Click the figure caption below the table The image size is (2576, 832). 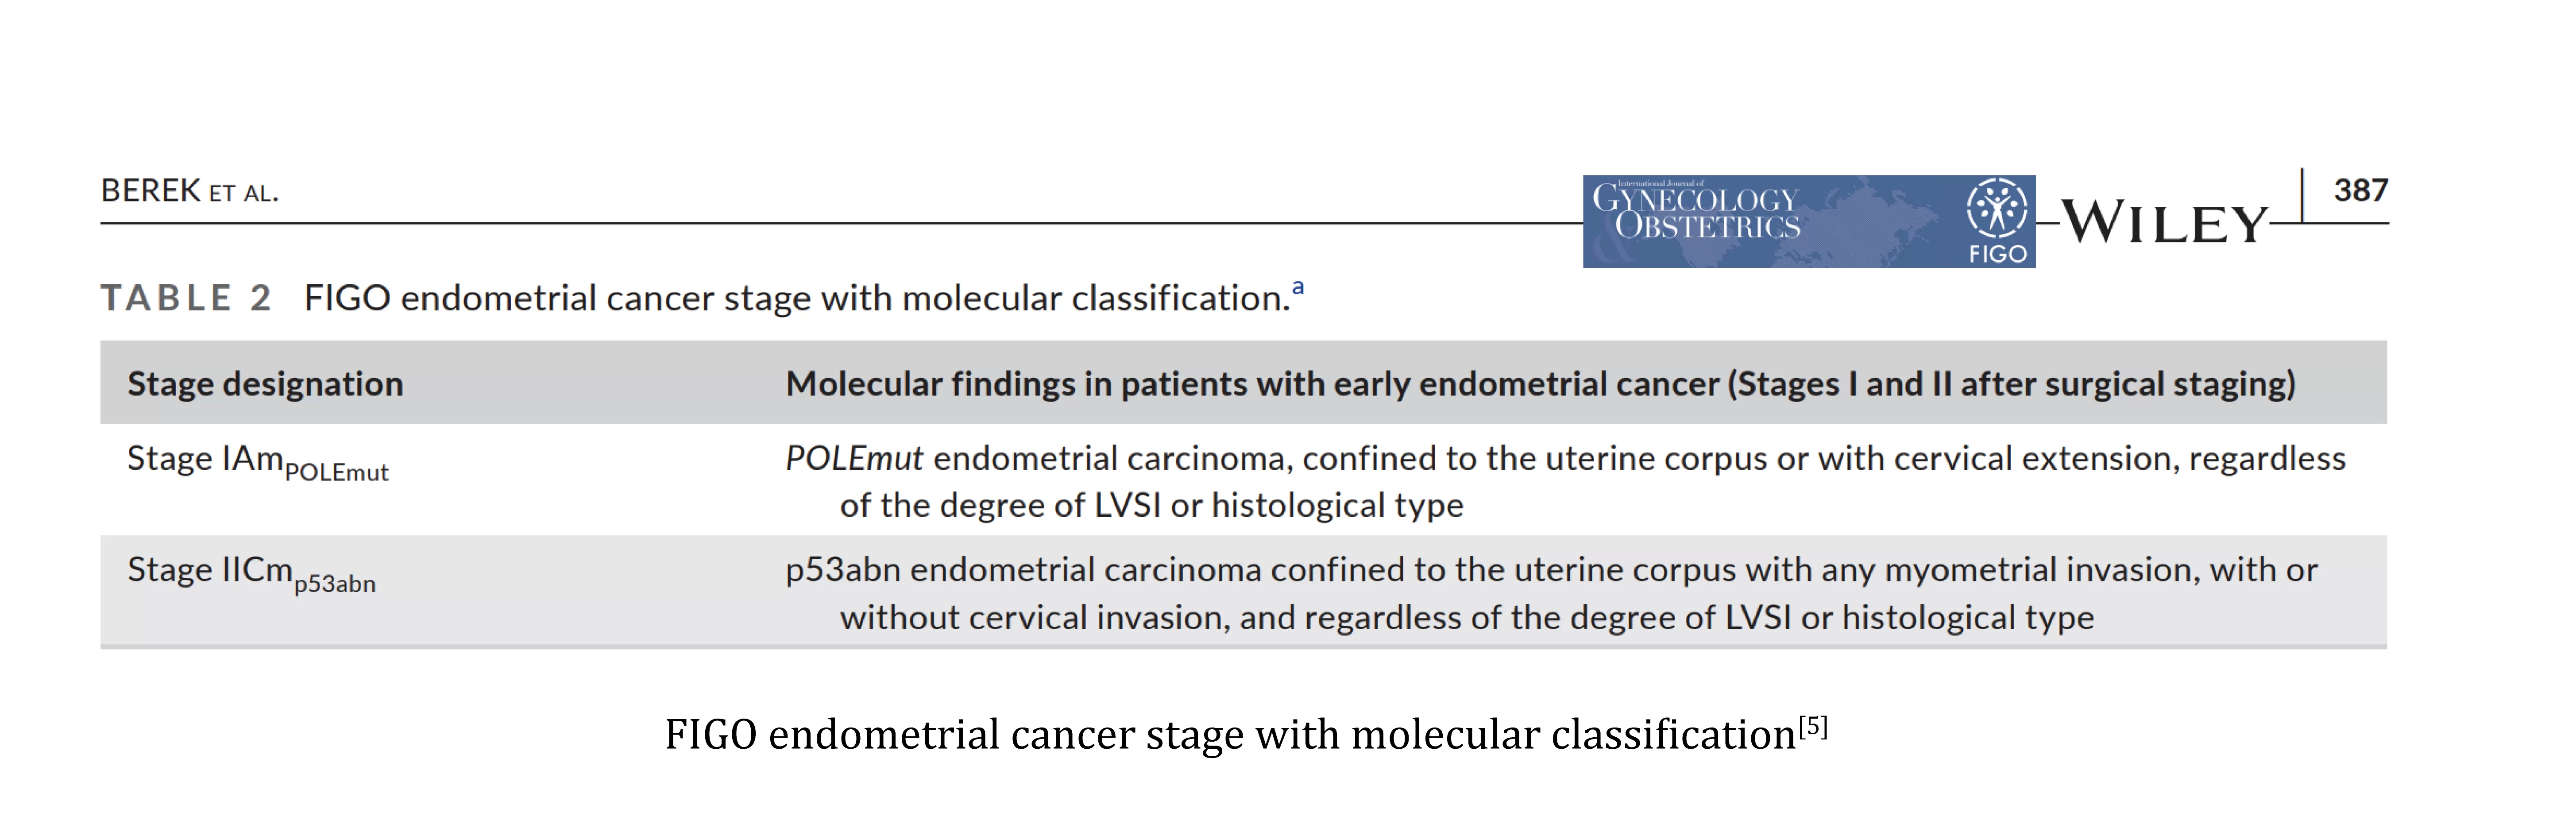click(x=1246, y=734)
